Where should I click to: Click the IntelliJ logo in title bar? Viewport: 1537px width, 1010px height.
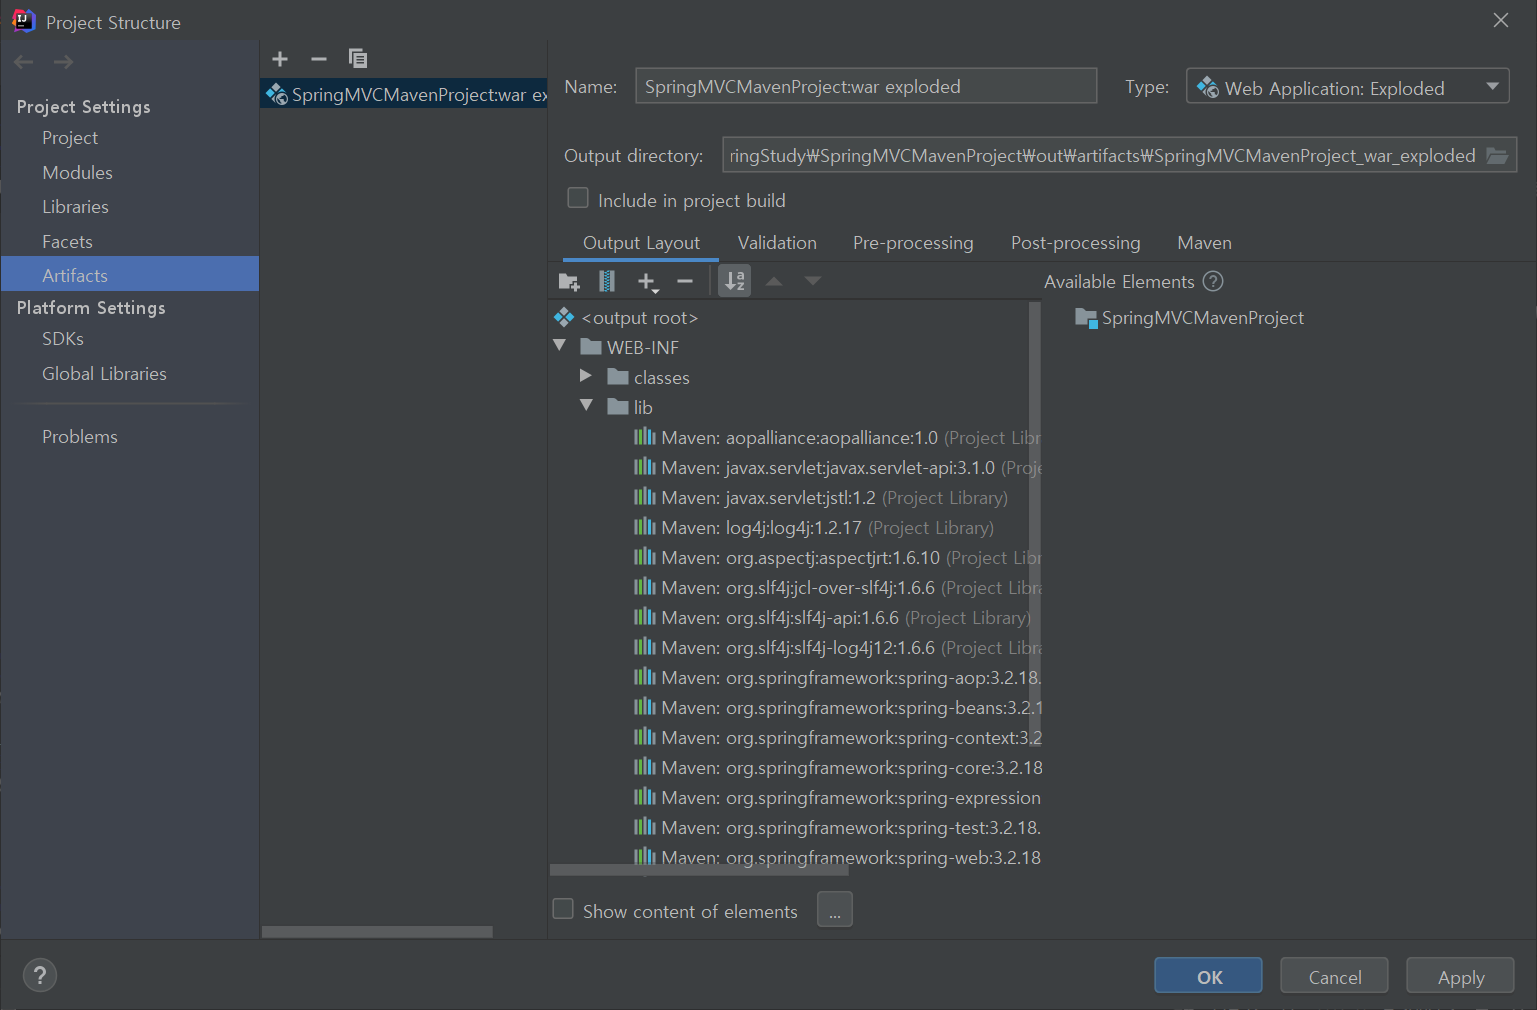(x=23, y=21)
